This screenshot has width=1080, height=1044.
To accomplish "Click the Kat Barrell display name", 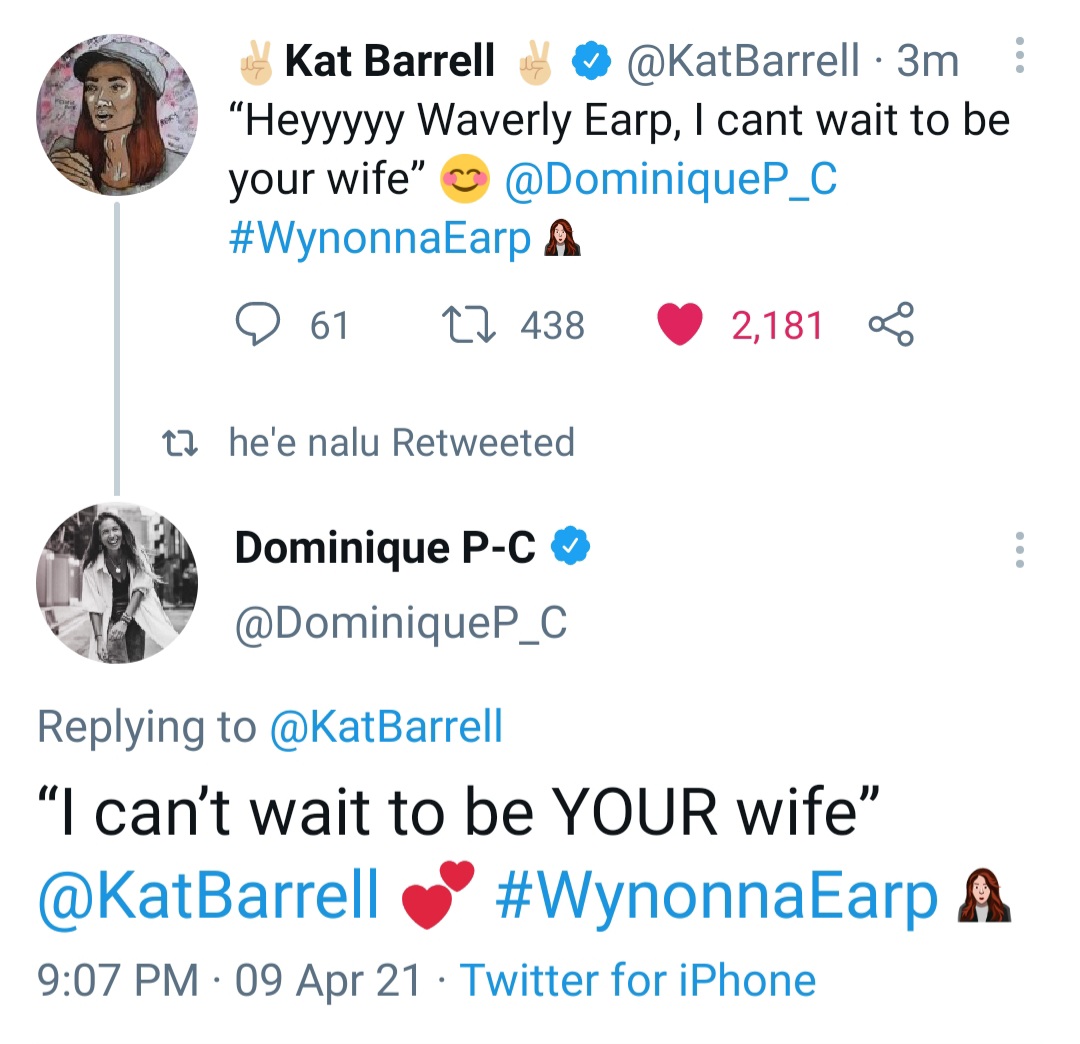I will coord(389,61).
